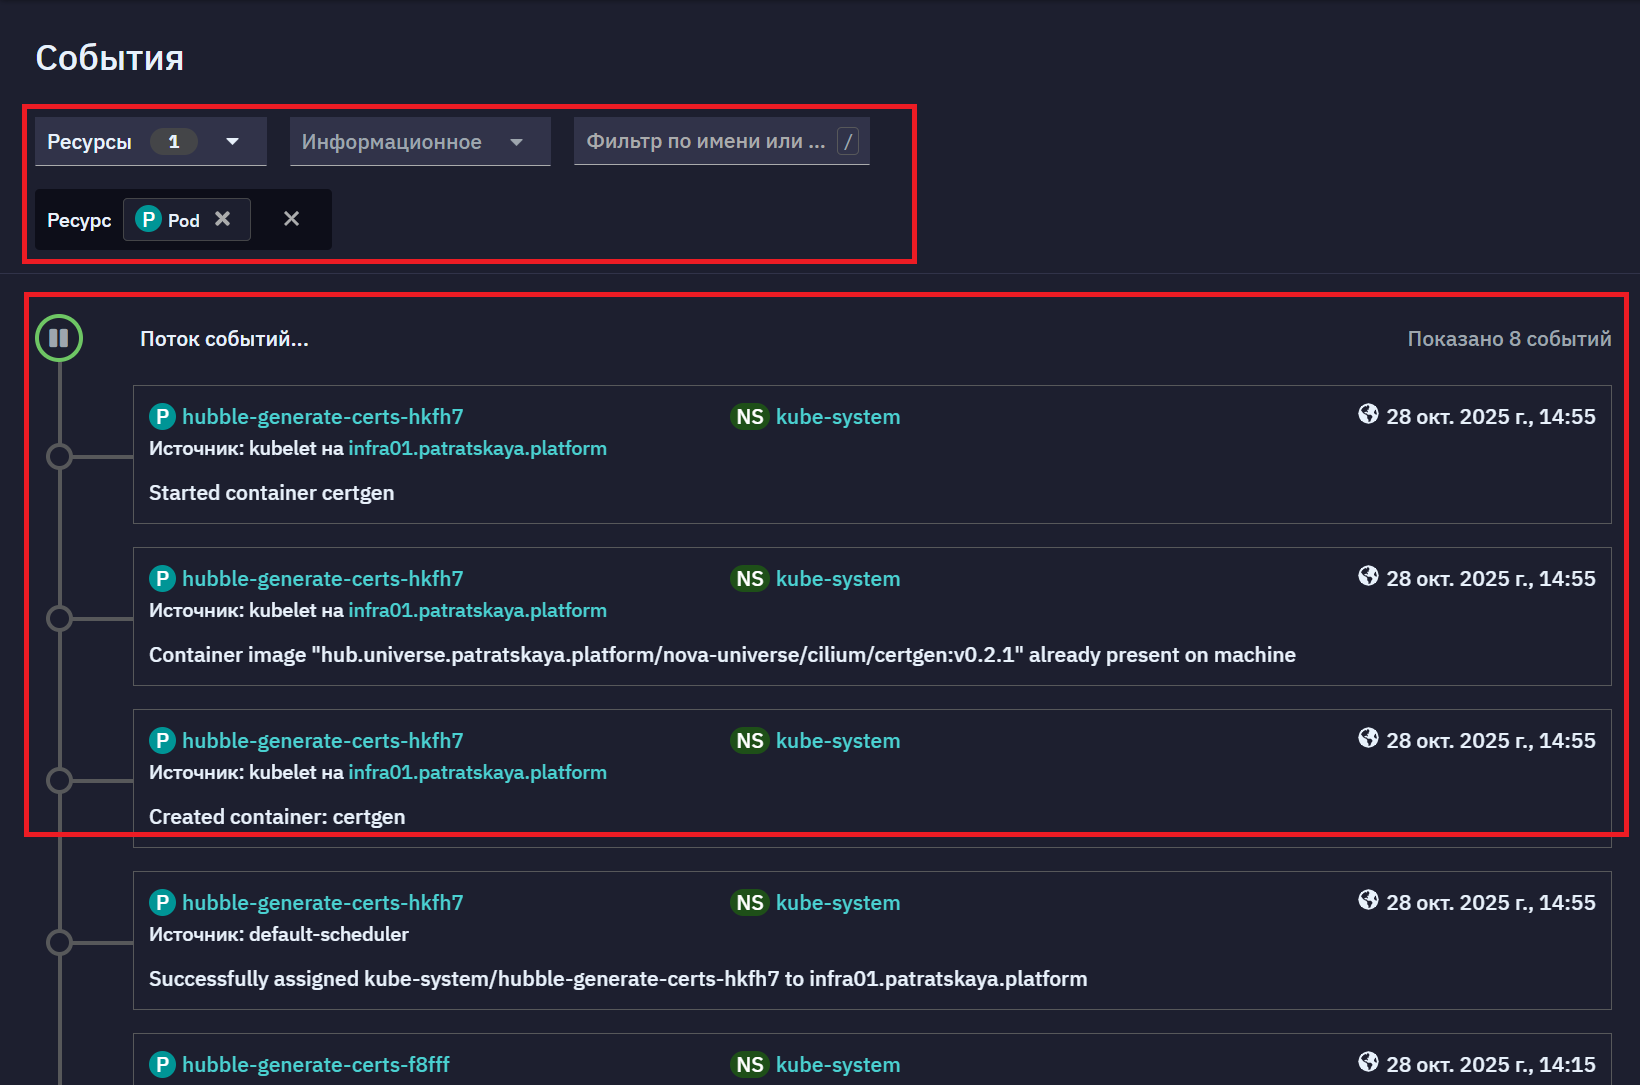Viewport: 1640px width, 1085px height.
Task: Click NS badge in Started container event
Action: pos(750,416)
